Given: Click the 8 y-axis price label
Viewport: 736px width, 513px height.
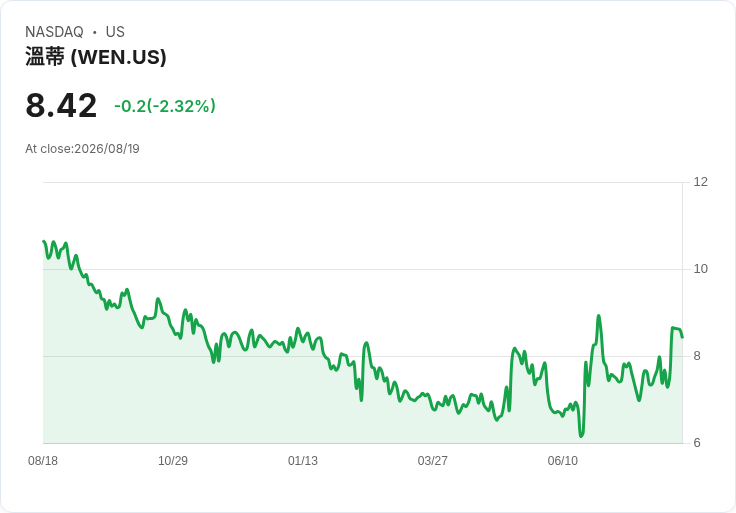Looking at the screenshot, I should click(697, 356).
